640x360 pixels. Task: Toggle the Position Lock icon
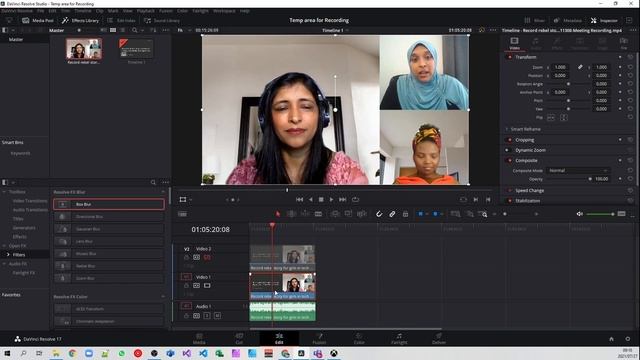point(405,214)
